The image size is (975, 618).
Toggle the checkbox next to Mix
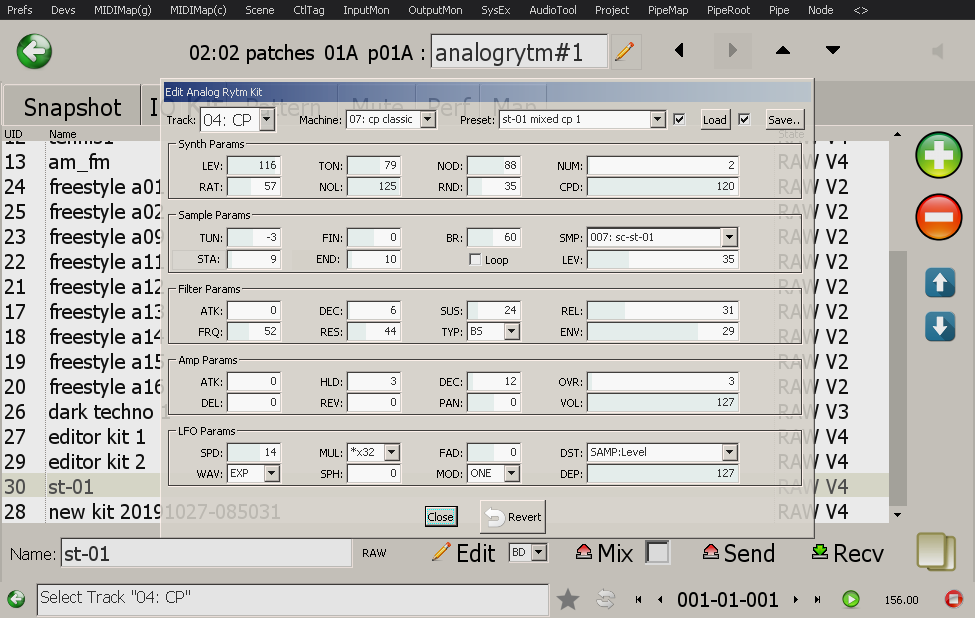click(x=657, y=552)
